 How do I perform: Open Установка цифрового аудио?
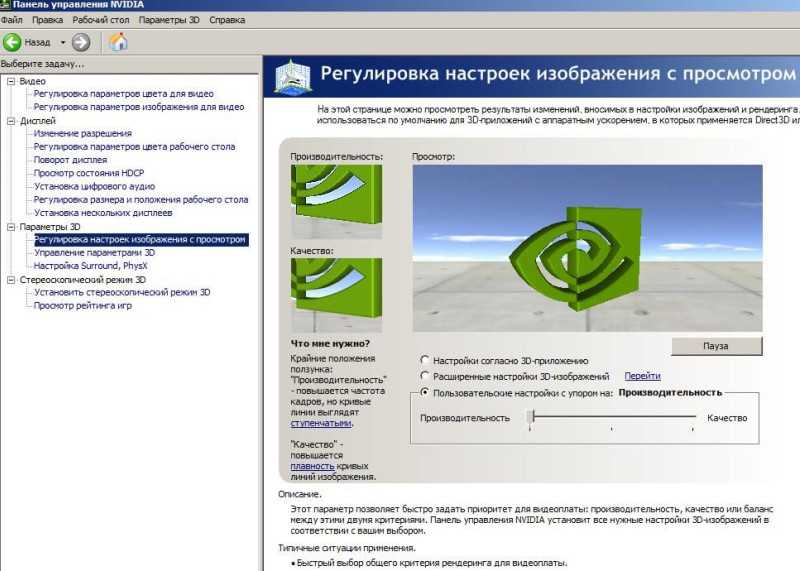94,187
